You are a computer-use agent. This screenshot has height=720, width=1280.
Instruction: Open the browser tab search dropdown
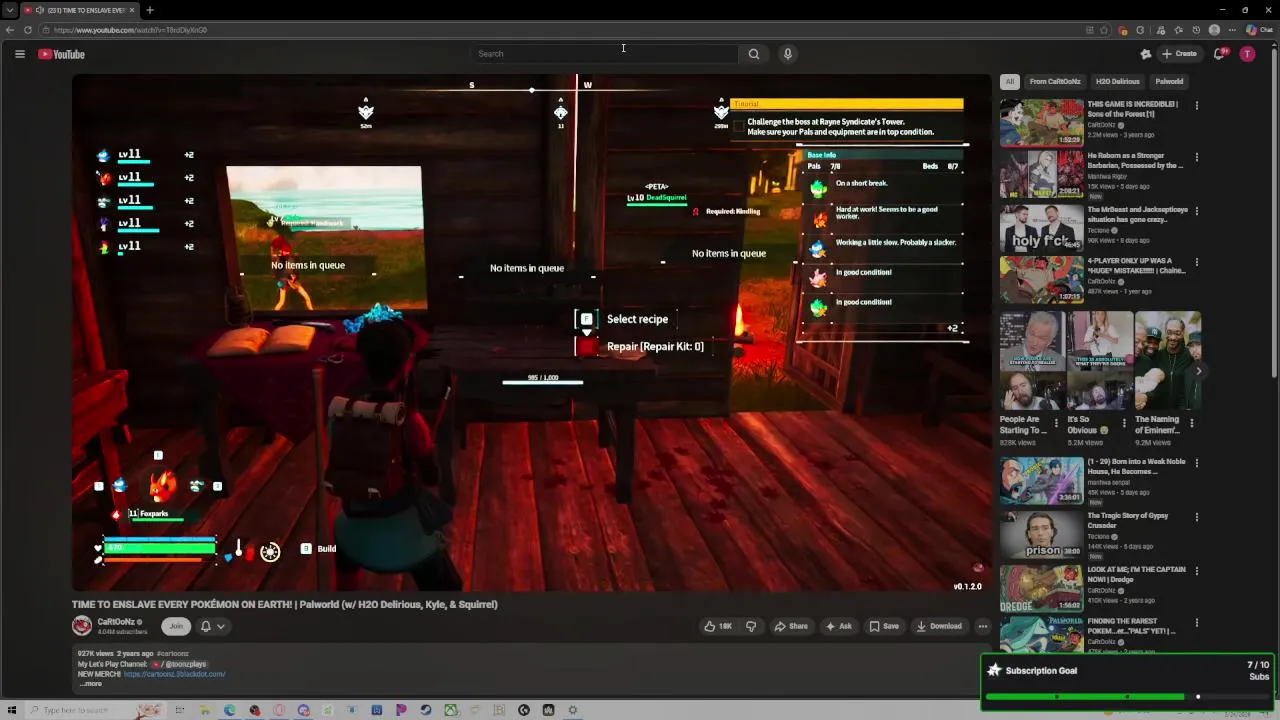8,10
